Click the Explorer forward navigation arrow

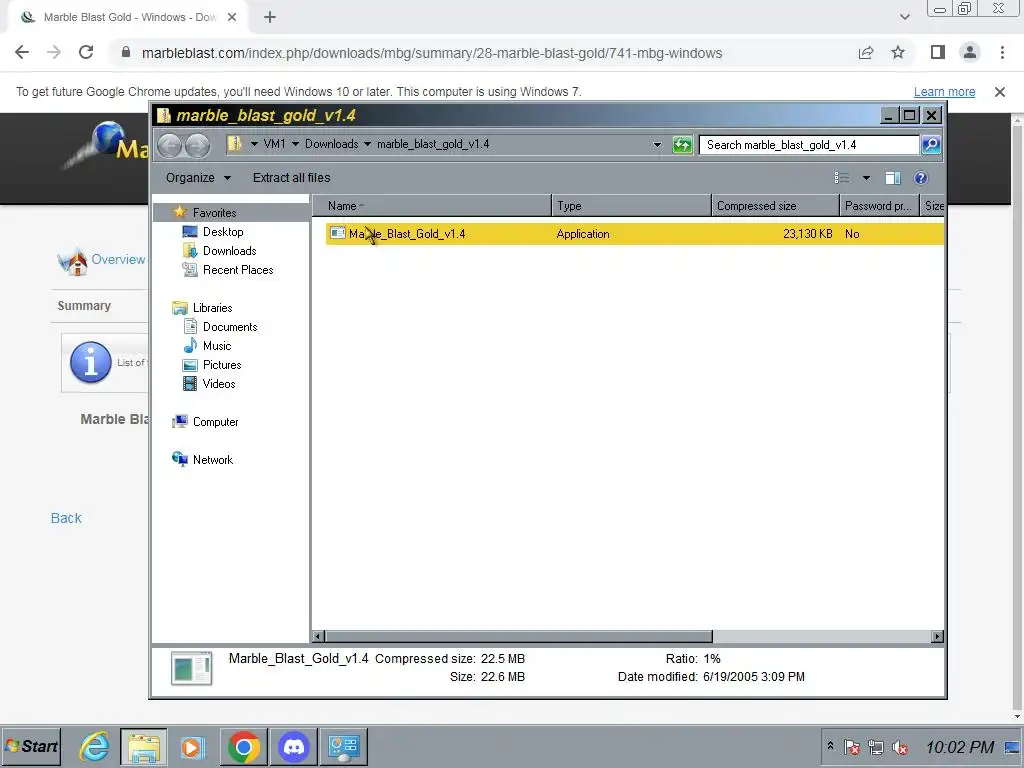click(x=197, y=144)
